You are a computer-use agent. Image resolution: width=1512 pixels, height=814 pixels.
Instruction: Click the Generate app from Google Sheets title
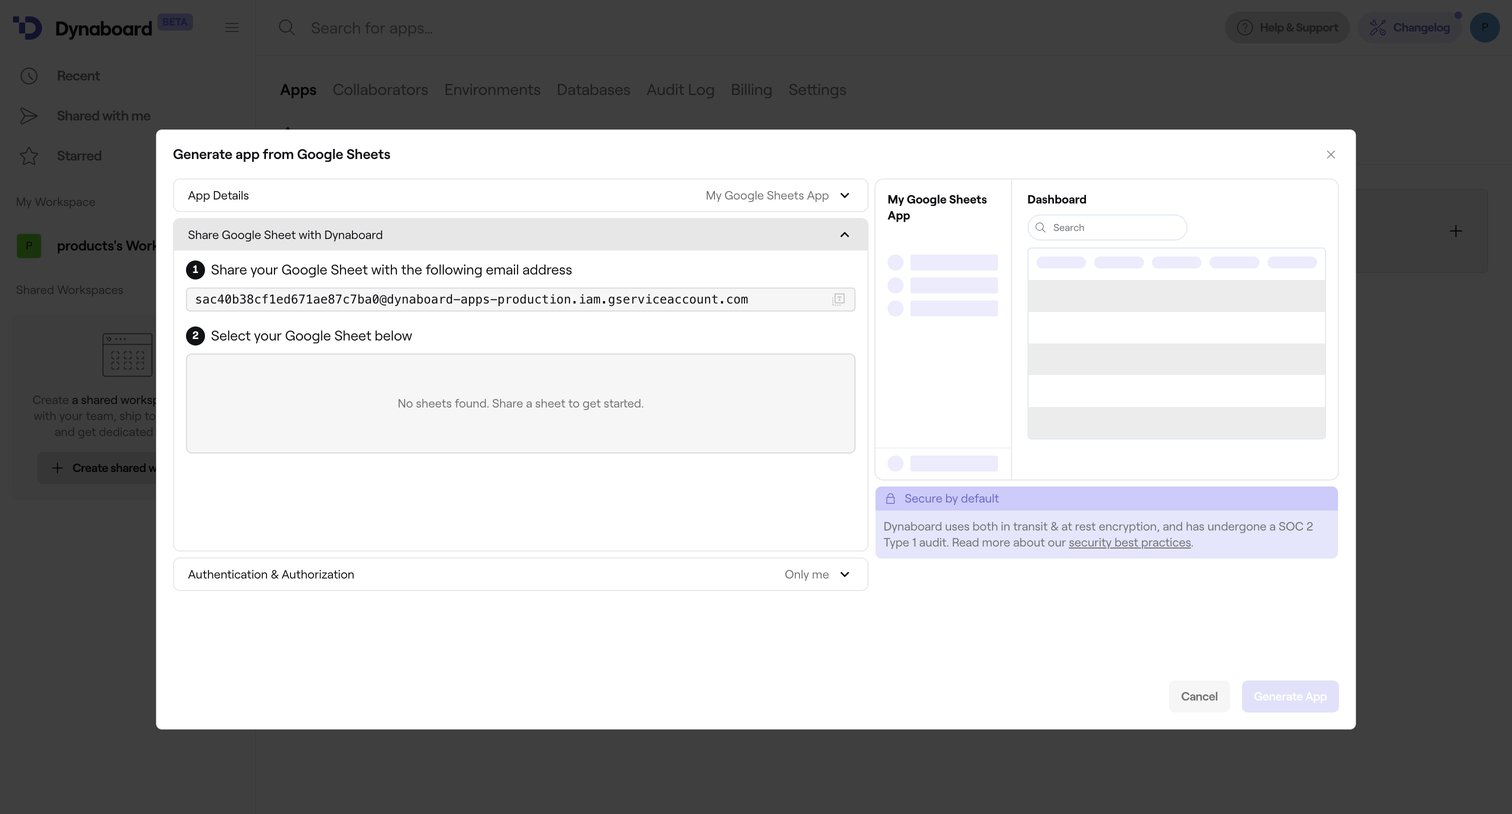click(x=282, y=154)
